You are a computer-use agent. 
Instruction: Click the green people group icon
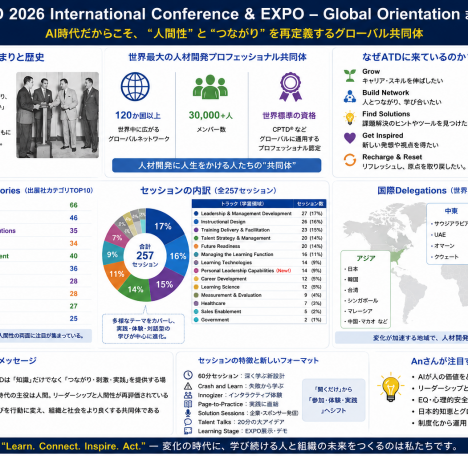[x=210, y=87]
